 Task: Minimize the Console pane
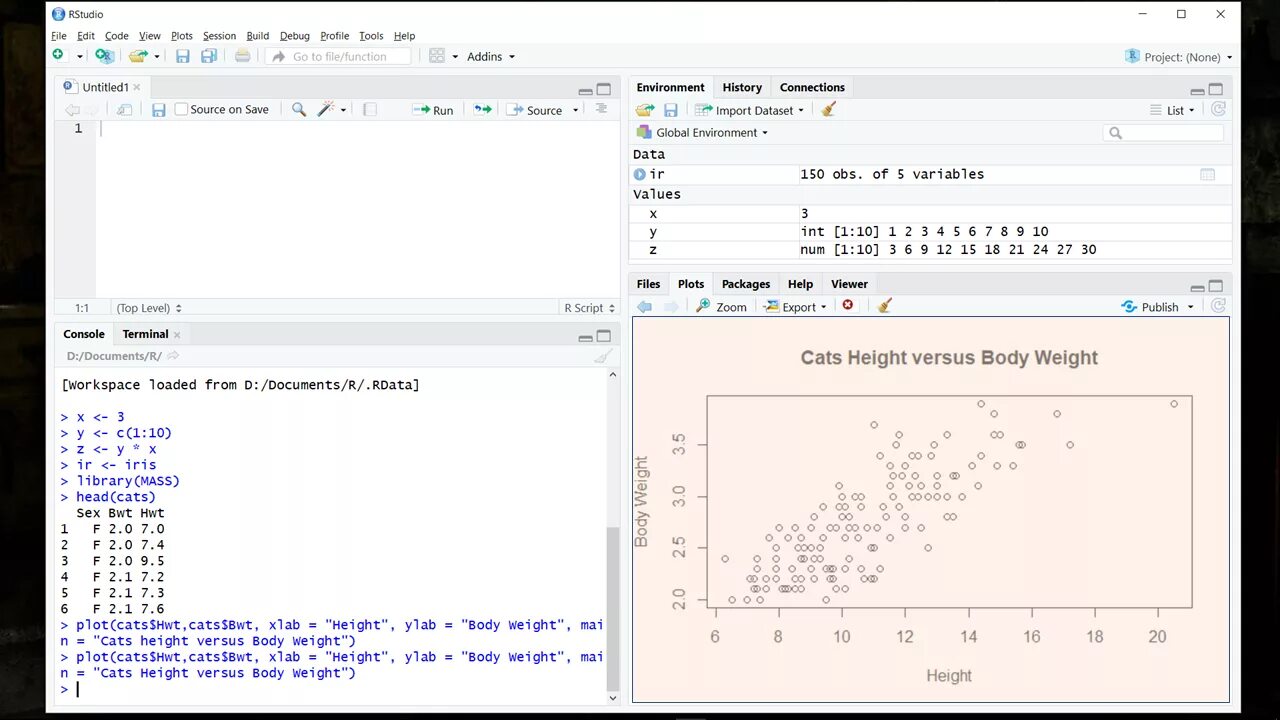click(585, 337)
